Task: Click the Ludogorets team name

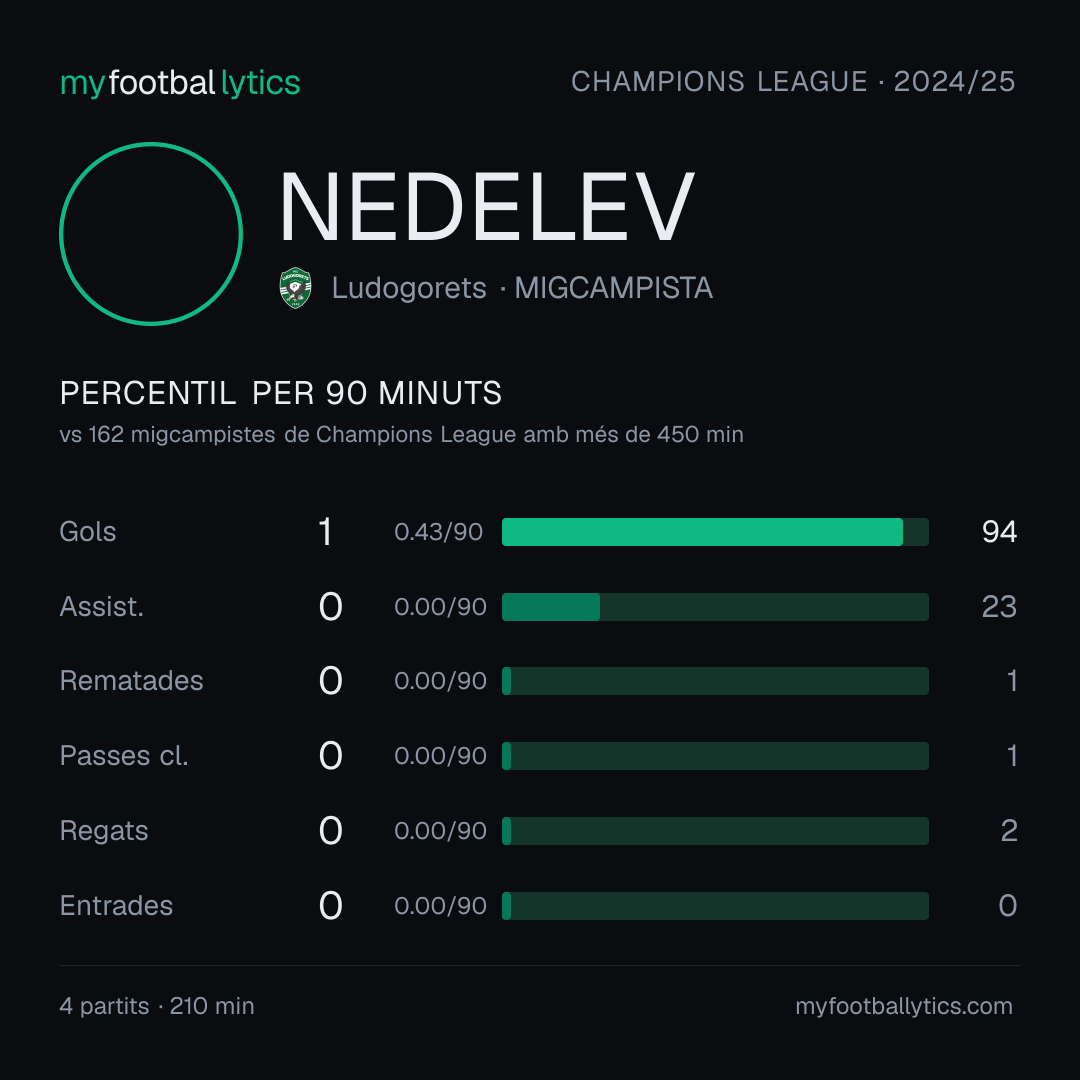Action: [409, 288]
